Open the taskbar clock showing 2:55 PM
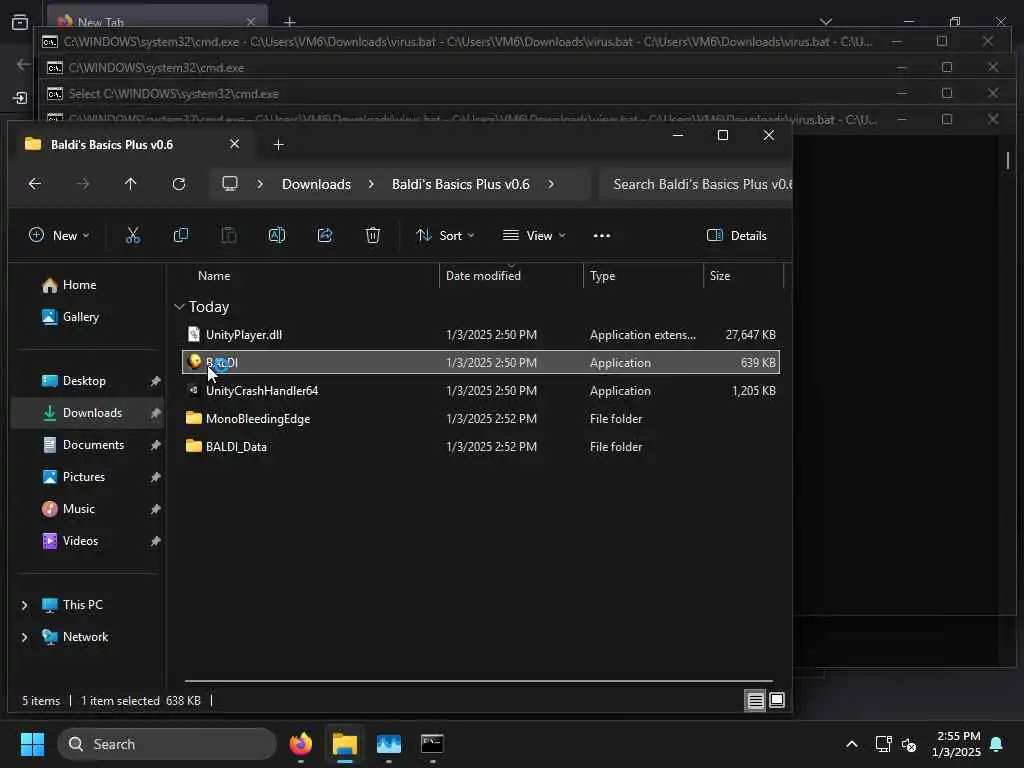 pyautogui.click(x=957, y=744)
